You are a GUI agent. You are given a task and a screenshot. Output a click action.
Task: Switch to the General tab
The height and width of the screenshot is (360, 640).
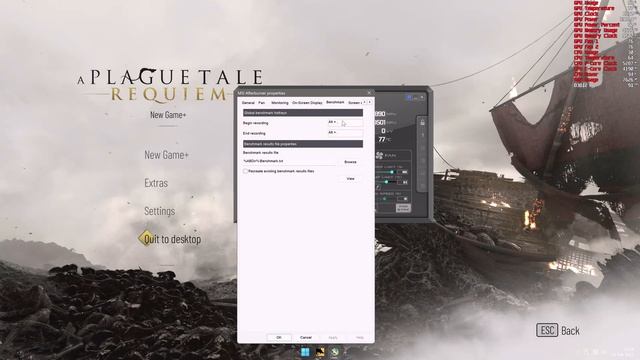pyautogui.click(x=248, y=103)
